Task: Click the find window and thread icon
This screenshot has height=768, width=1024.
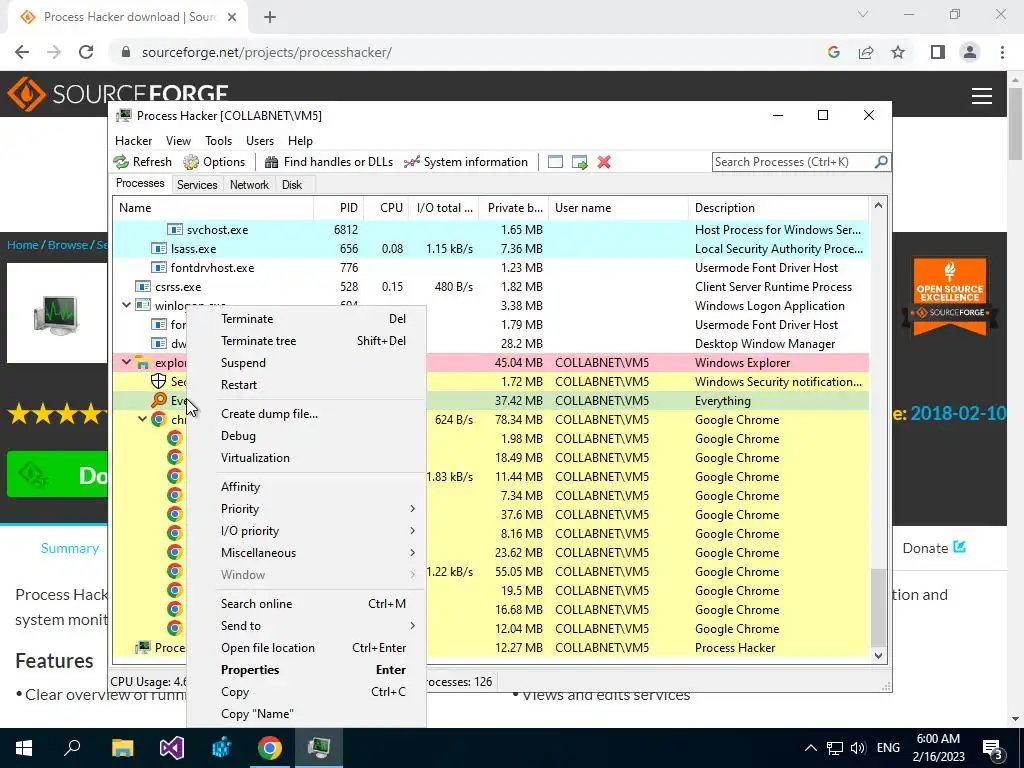Action: click(579, 162)
